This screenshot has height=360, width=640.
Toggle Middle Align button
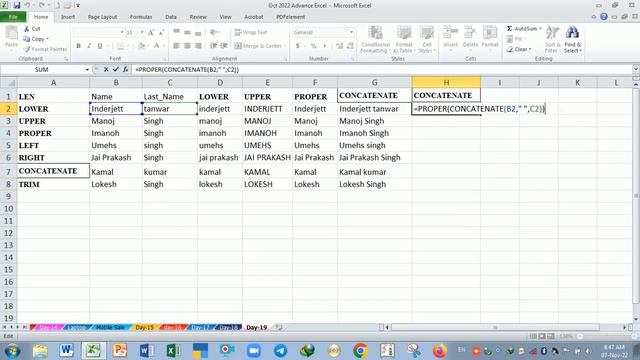point(187,32)
